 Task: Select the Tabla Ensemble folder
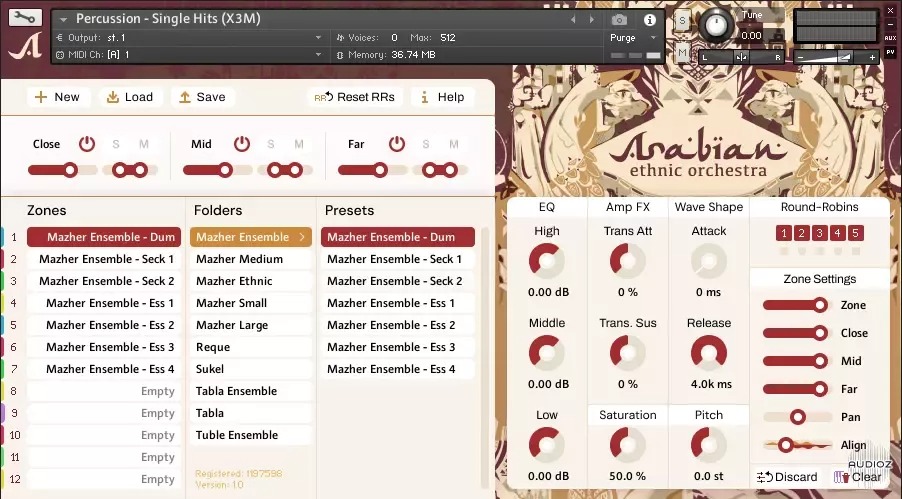(251, 391)
